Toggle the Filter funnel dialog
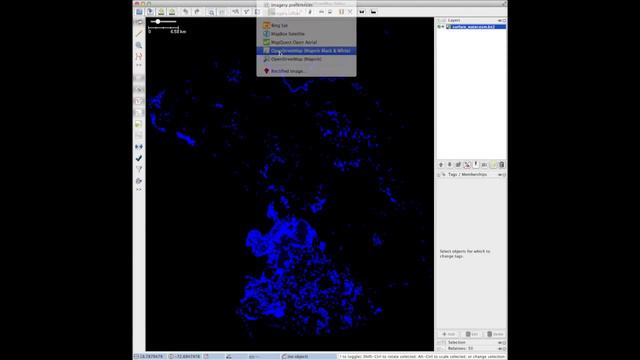This screenshot has height=360, width=640. pos(139,169)
